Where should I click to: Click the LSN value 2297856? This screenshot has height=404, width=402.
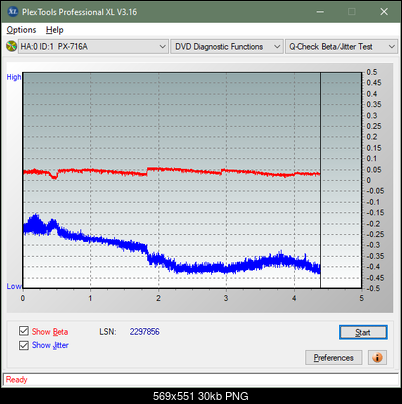(145, 332)
